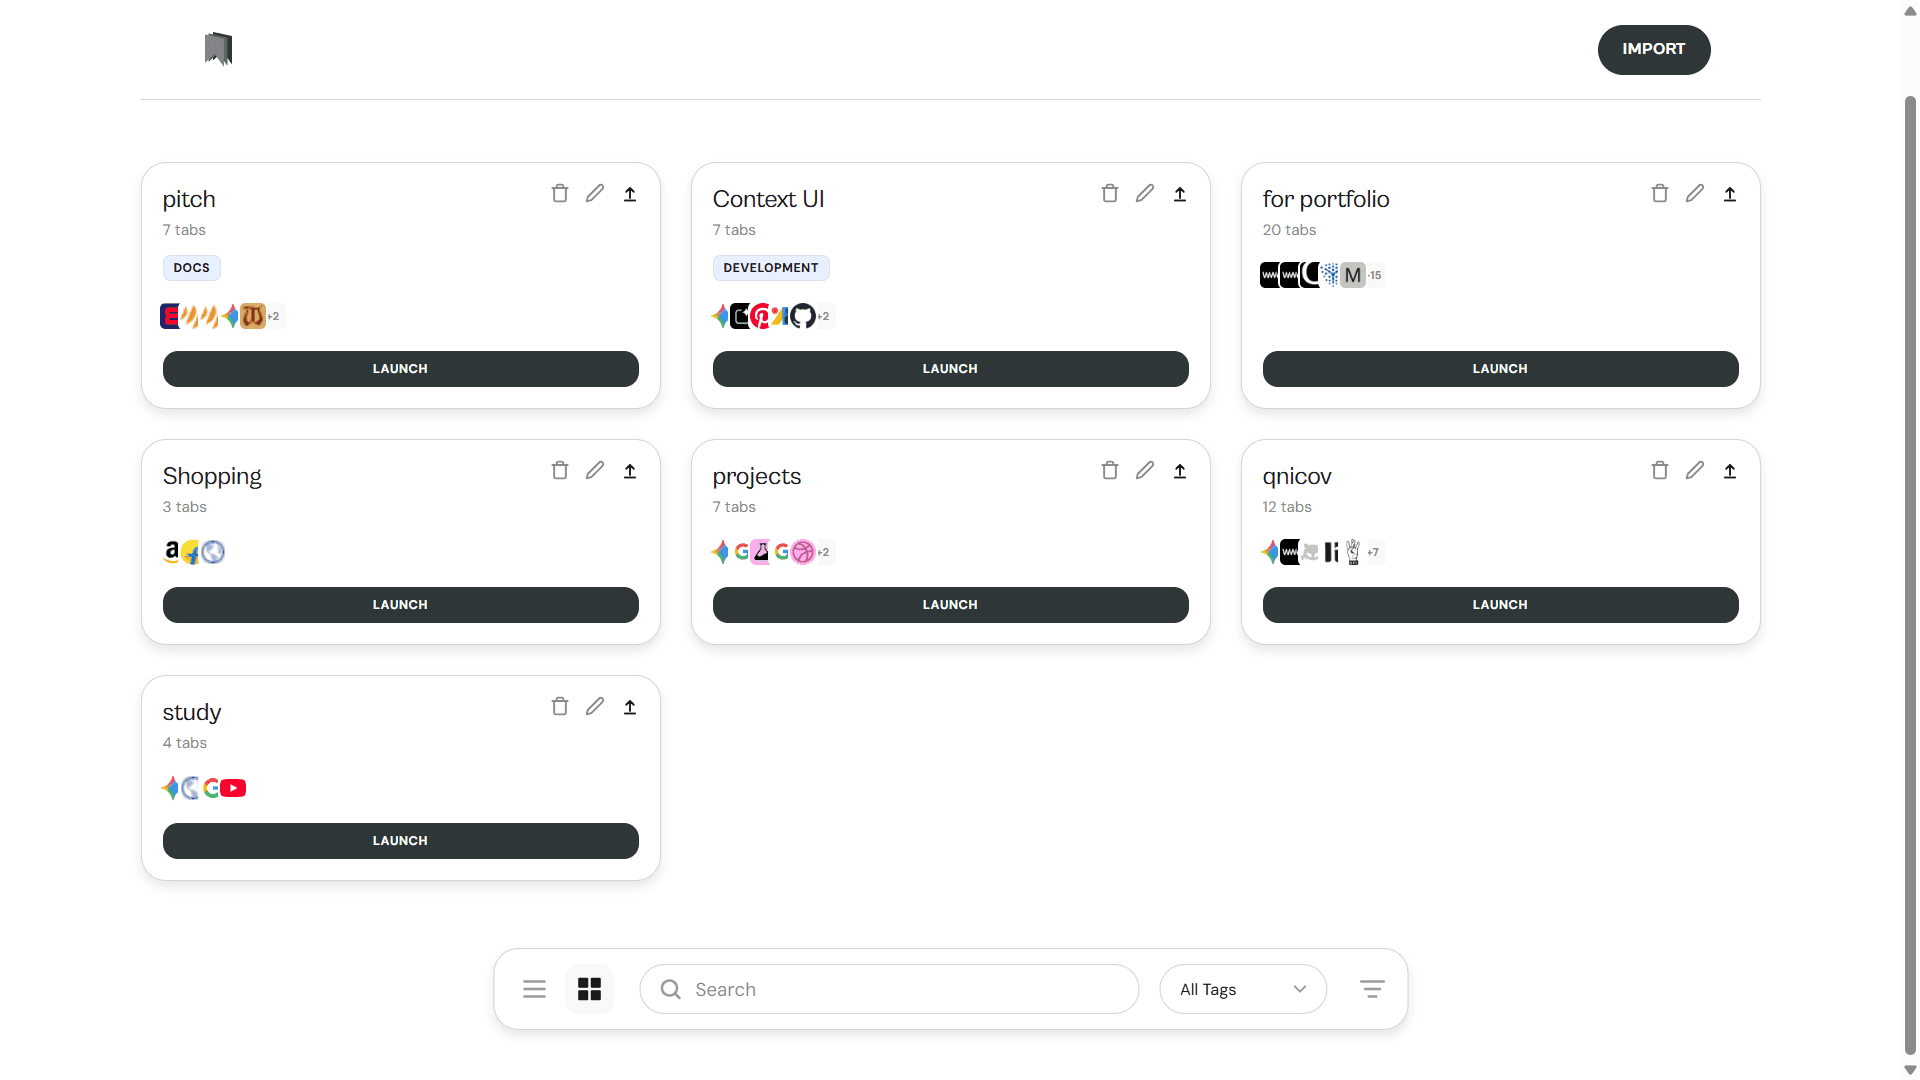Click the GitHub favicon in Context UI card
Viewport: 1920px width, 1080px height.
804,316
